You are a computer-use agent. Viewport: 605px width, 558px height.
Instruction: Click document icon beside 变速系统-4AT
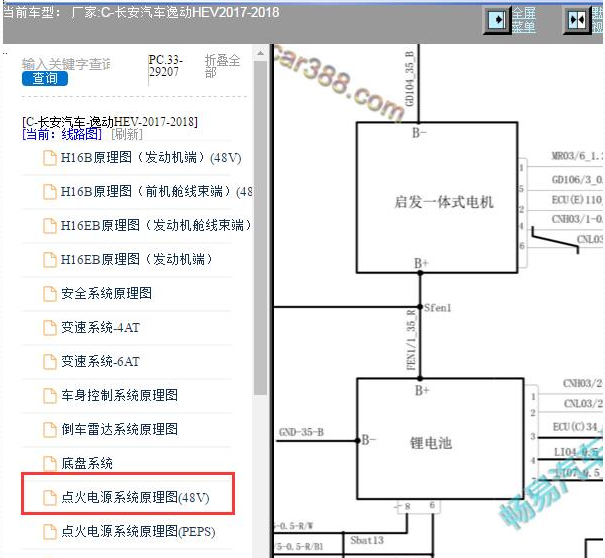click(50, 328)
